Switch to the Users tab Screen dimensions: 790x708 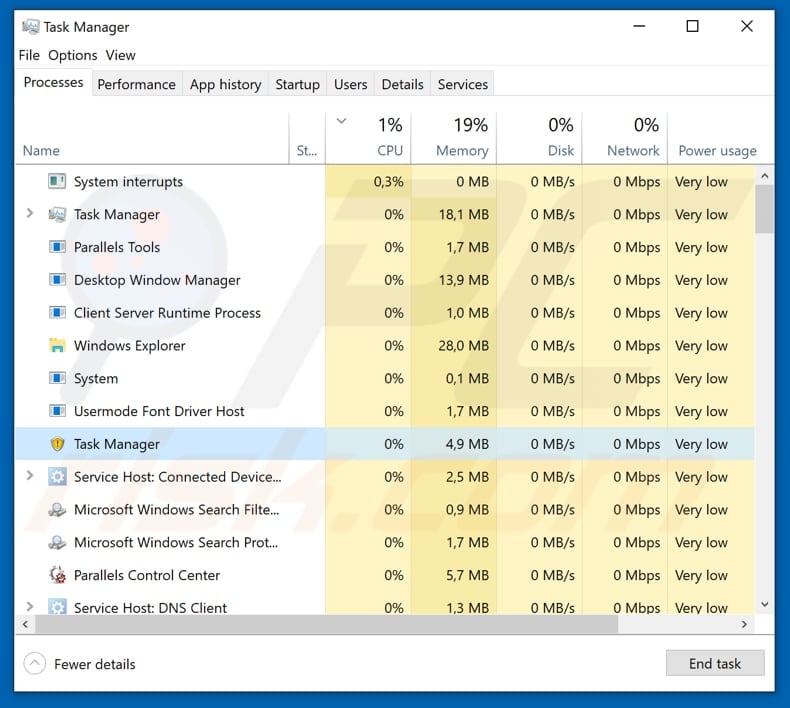coord(351,84)
